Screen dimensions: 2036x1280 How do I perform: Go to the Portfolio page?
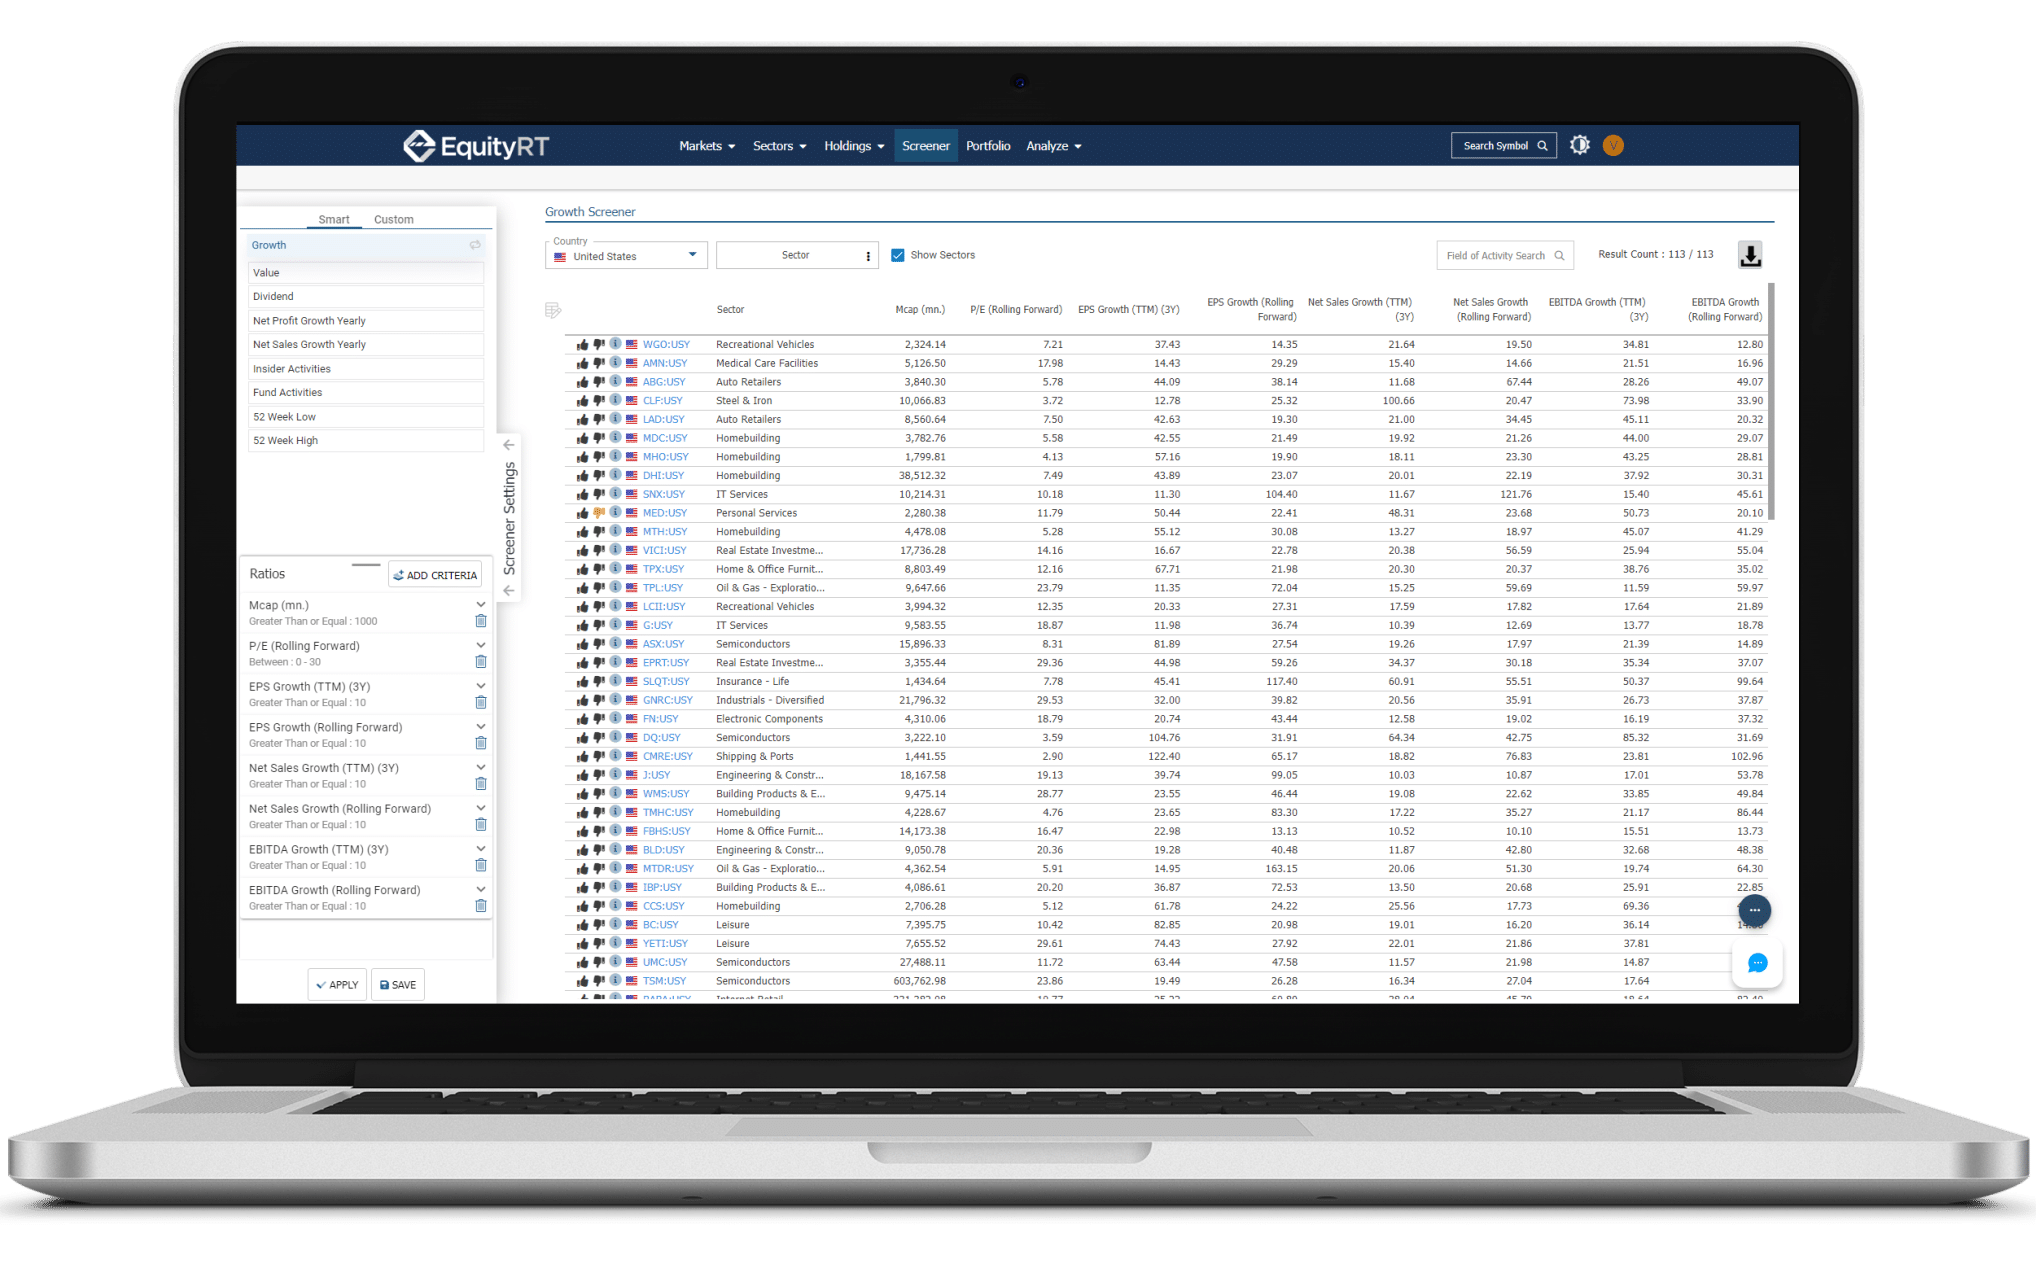click(988, 146)
